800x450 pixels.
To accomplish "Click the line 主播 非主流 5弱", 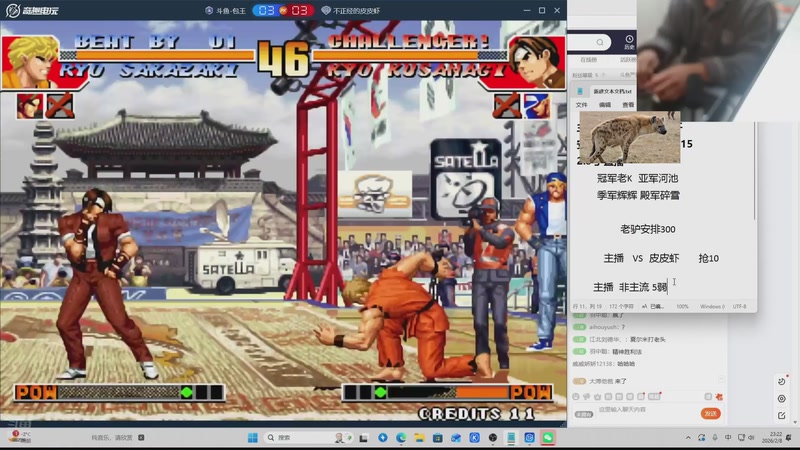I will (x=630, y=287).
